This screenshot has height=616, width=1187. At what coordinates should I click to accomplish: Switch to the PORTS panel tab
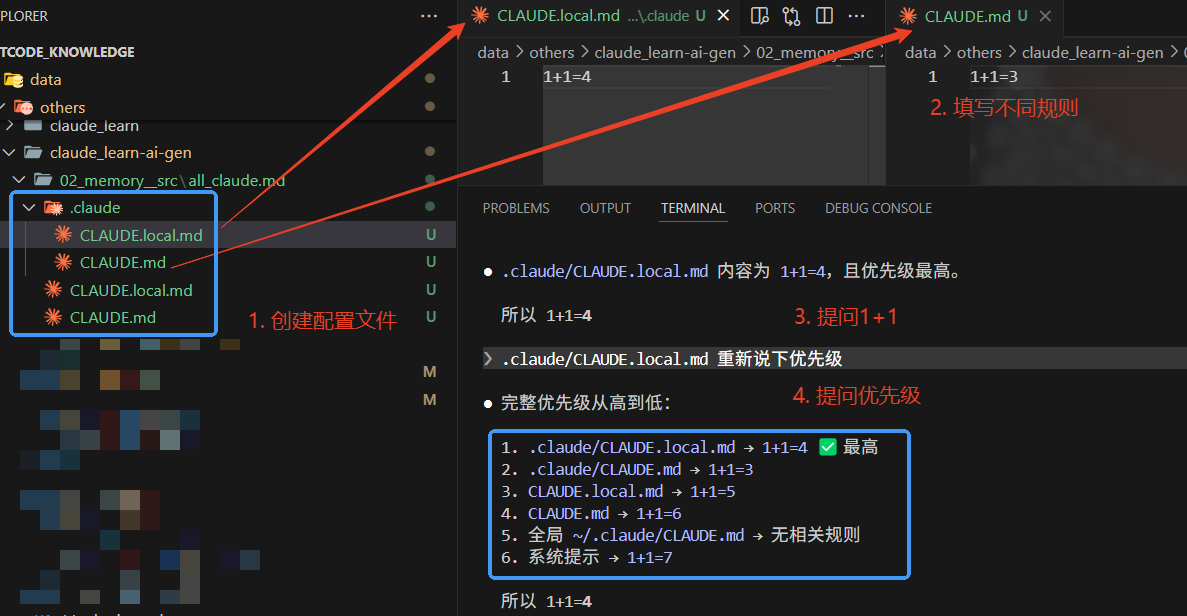click(x=774, y=208)
